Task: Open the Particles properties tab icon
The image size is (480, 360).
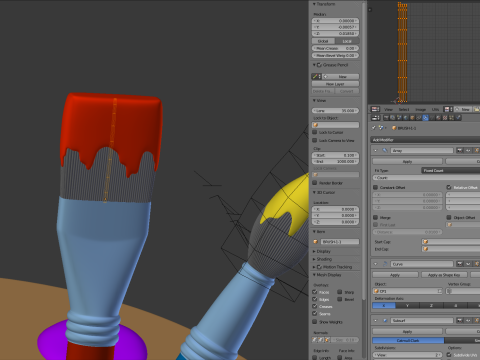Action: (x=451, y=118)
